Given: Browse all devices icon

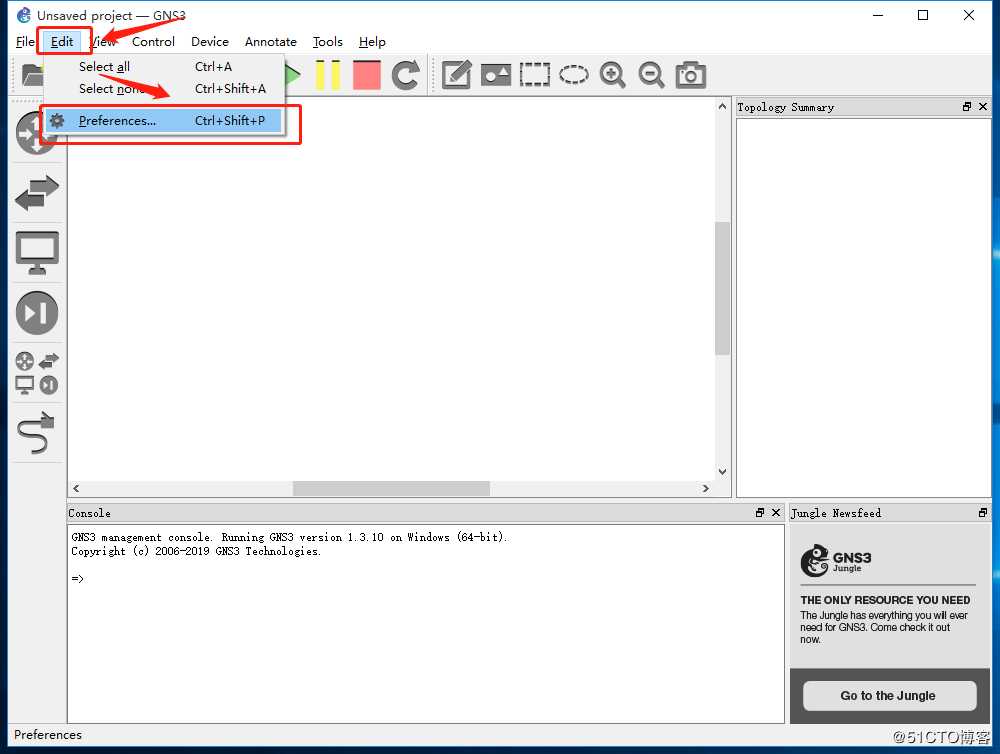Looking at the screenshot, I should tap(37, 373).
